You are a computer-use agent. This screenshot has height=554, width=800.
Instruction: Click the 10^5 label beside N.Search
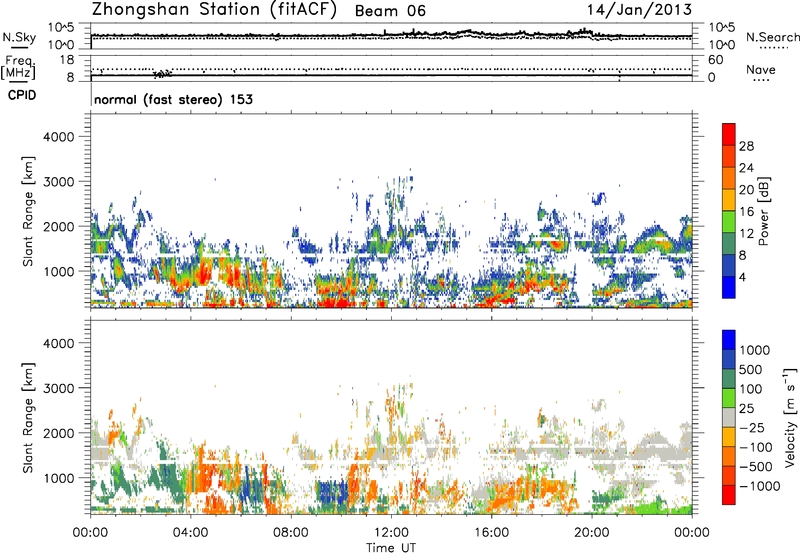[x=721, y=28]
